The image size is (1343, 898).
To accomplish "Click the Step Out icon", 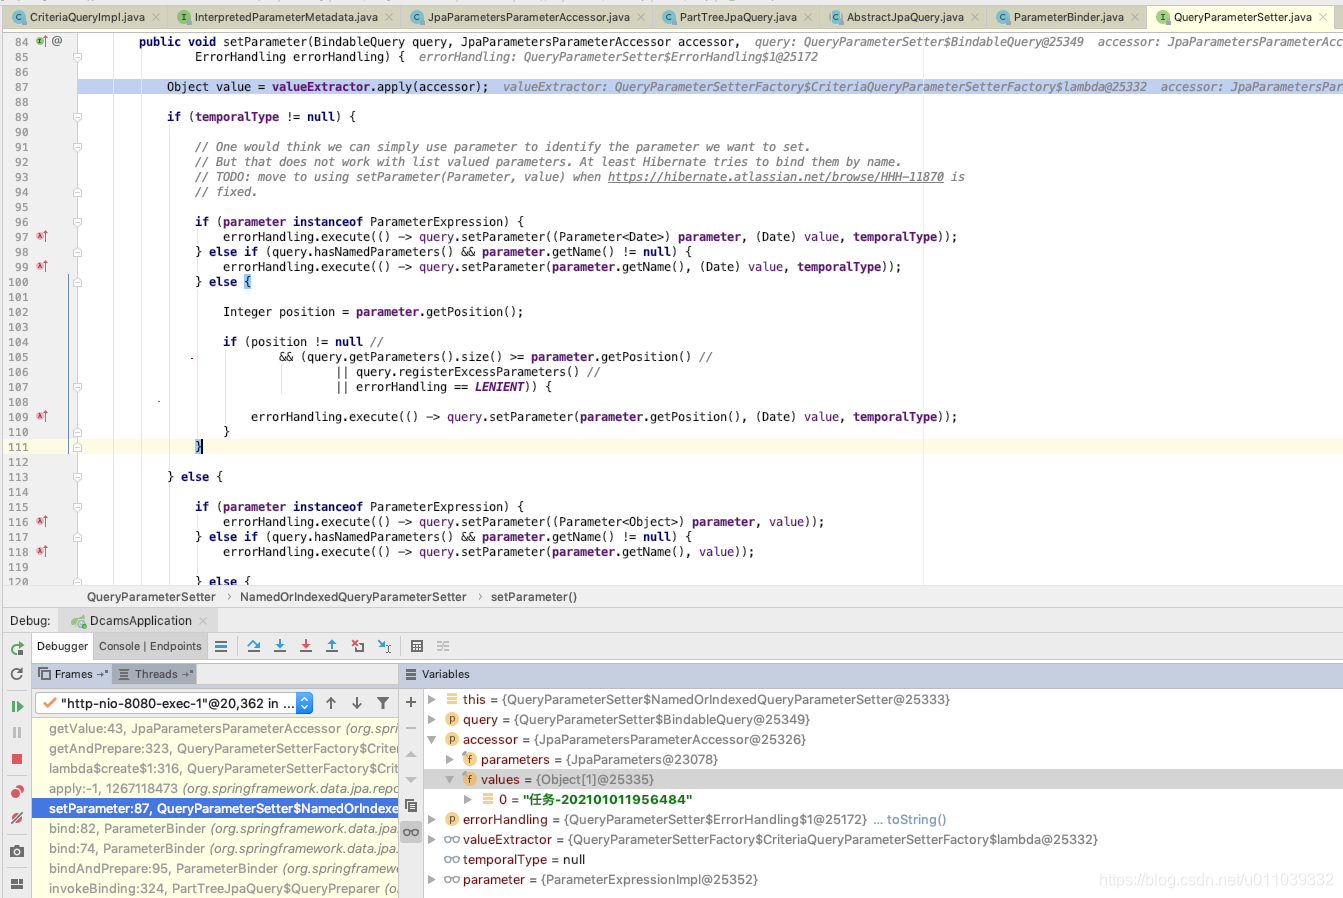I will (332, 646).
